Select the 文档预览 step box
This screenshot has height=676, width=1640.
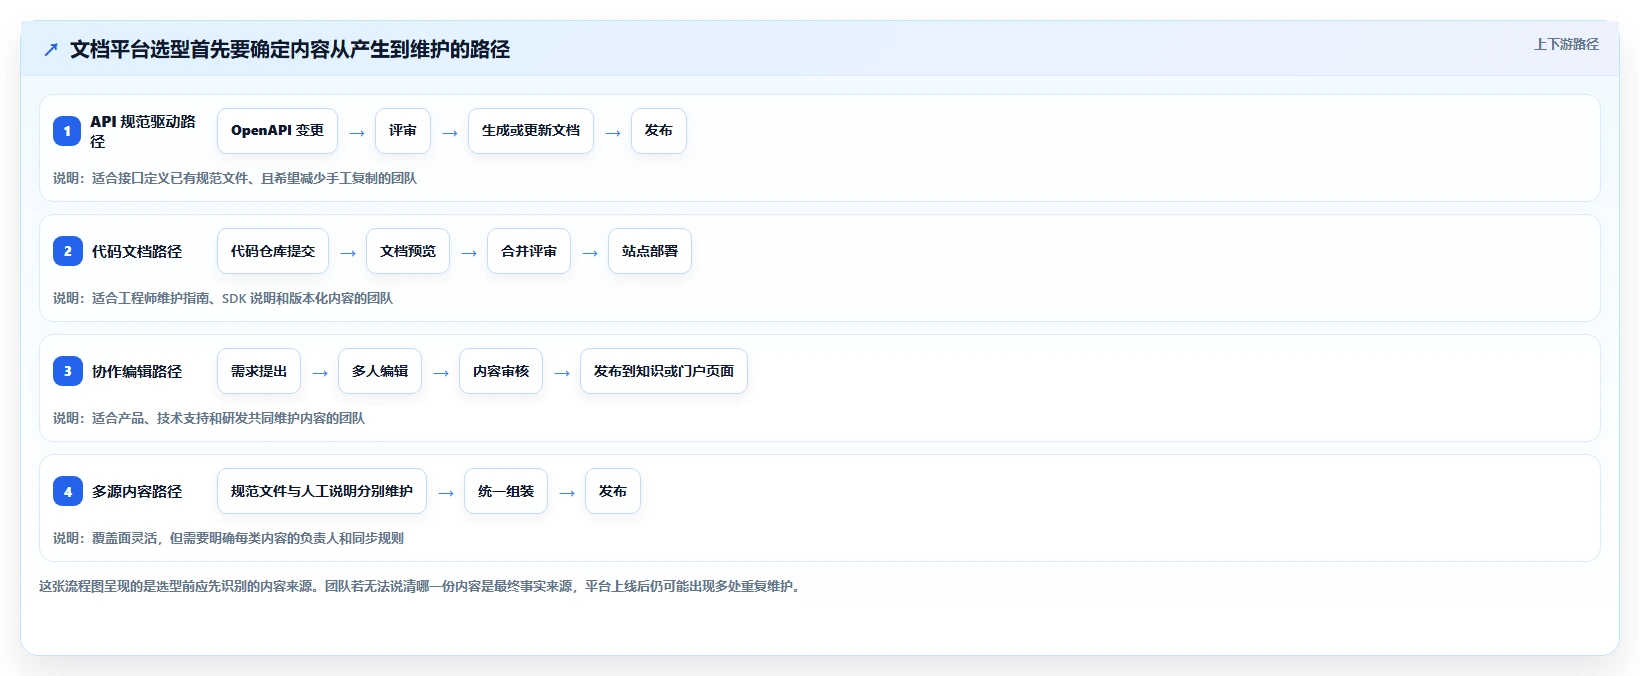pyautogui.click(x=408, y=251)
